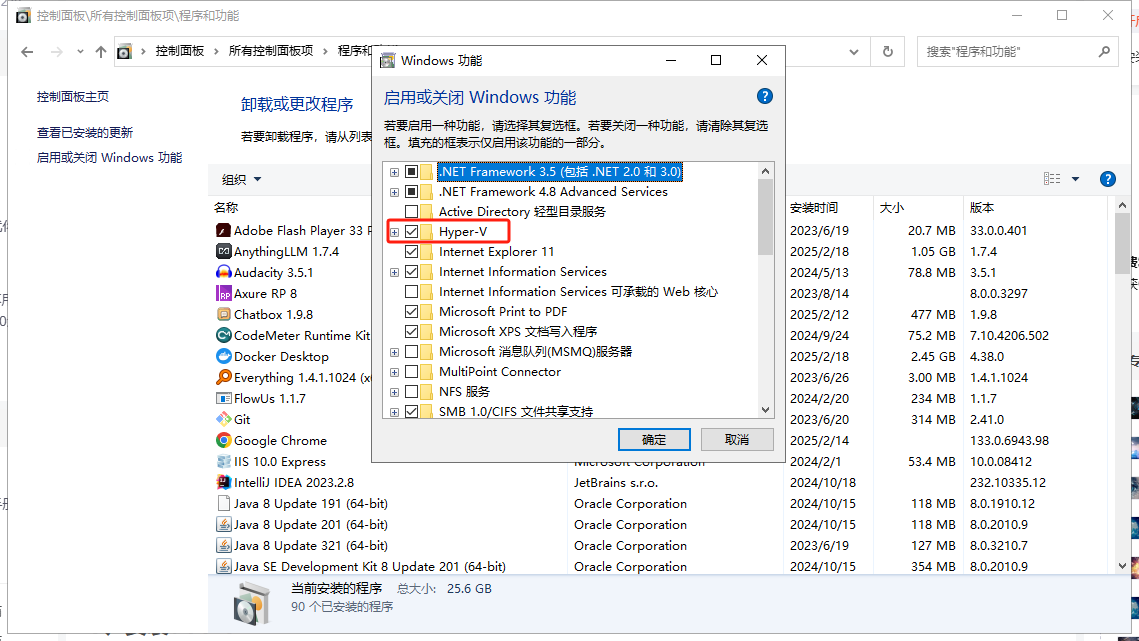1139x641 pixels.
Task: Click the Windows Features list scrollbar thumb
Action: (765, 217)
